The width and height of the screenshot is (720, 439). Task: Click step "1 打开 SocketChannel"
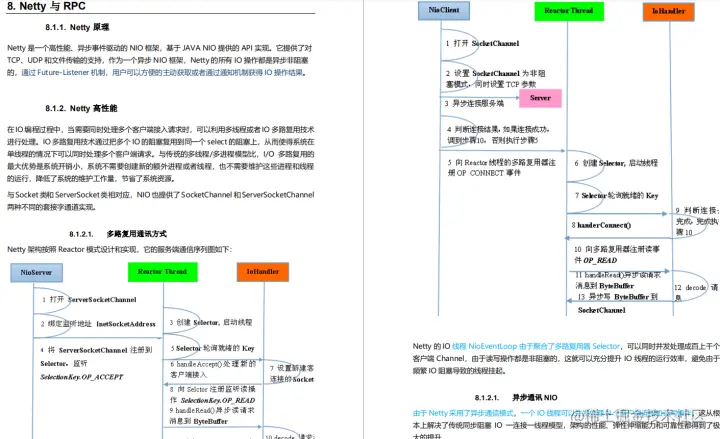(482, 44)
